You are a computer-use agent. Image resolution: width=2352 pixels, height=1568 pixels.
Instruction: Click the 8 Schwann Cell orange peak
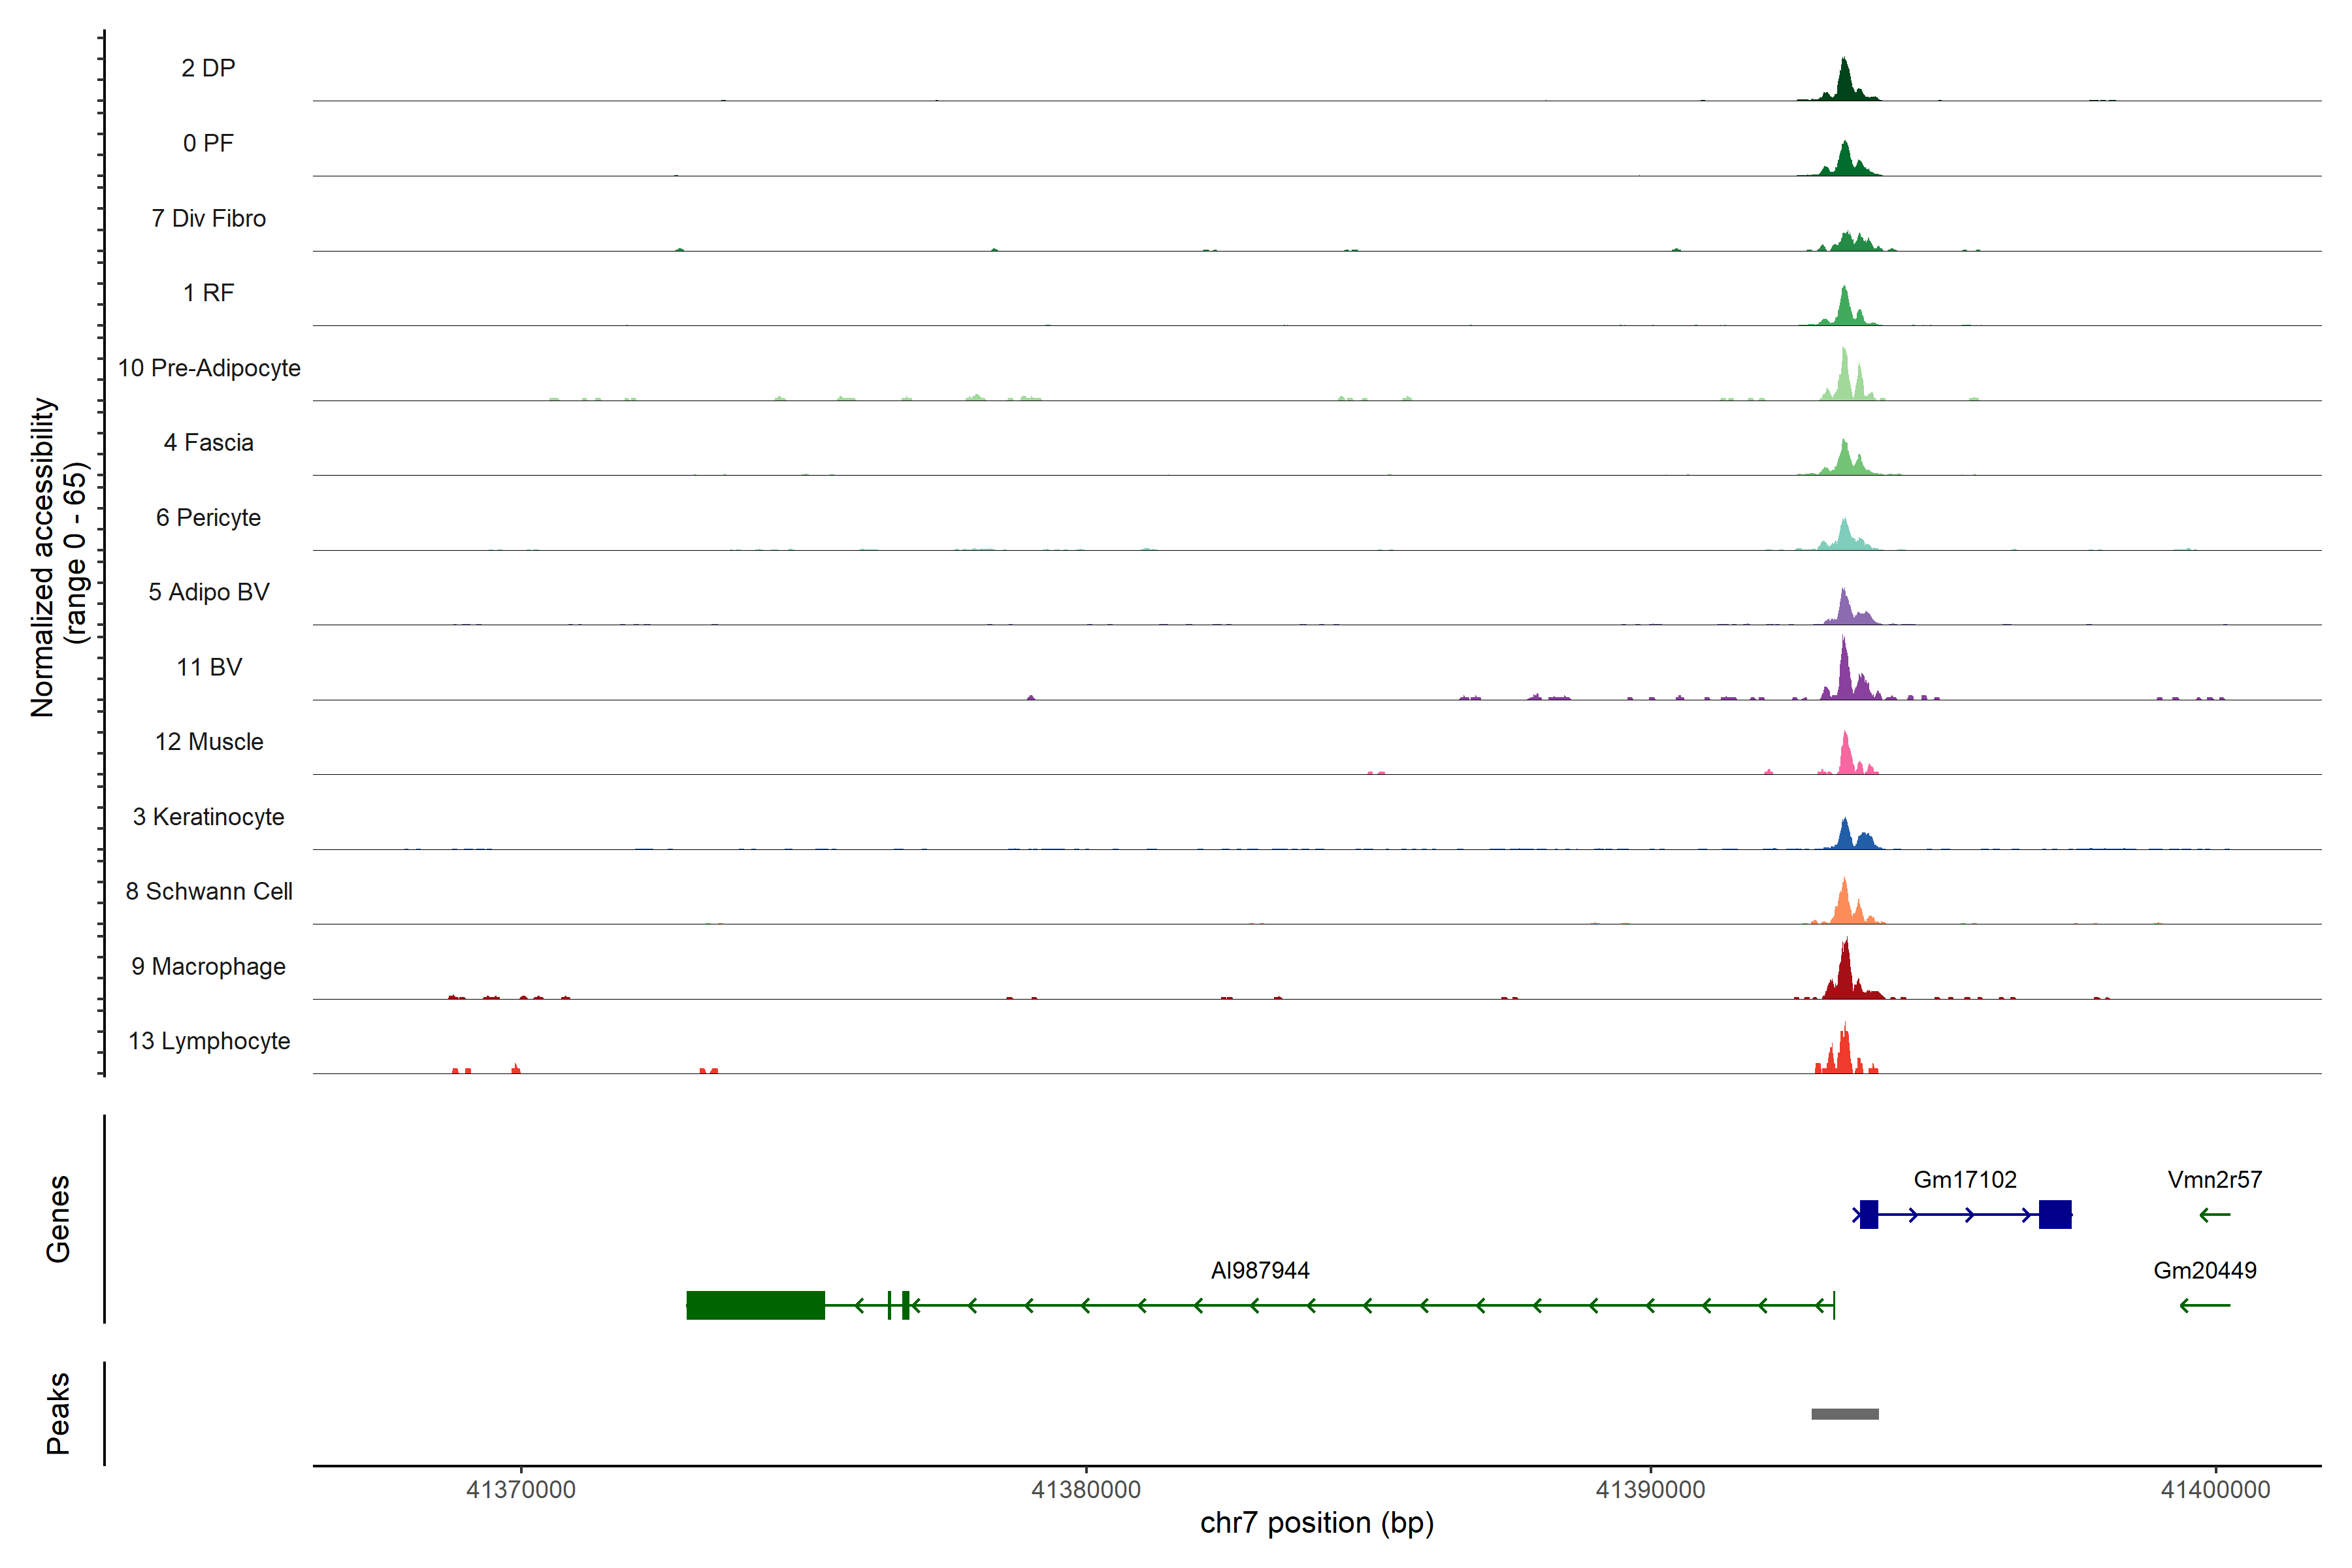click(1845, 905)
